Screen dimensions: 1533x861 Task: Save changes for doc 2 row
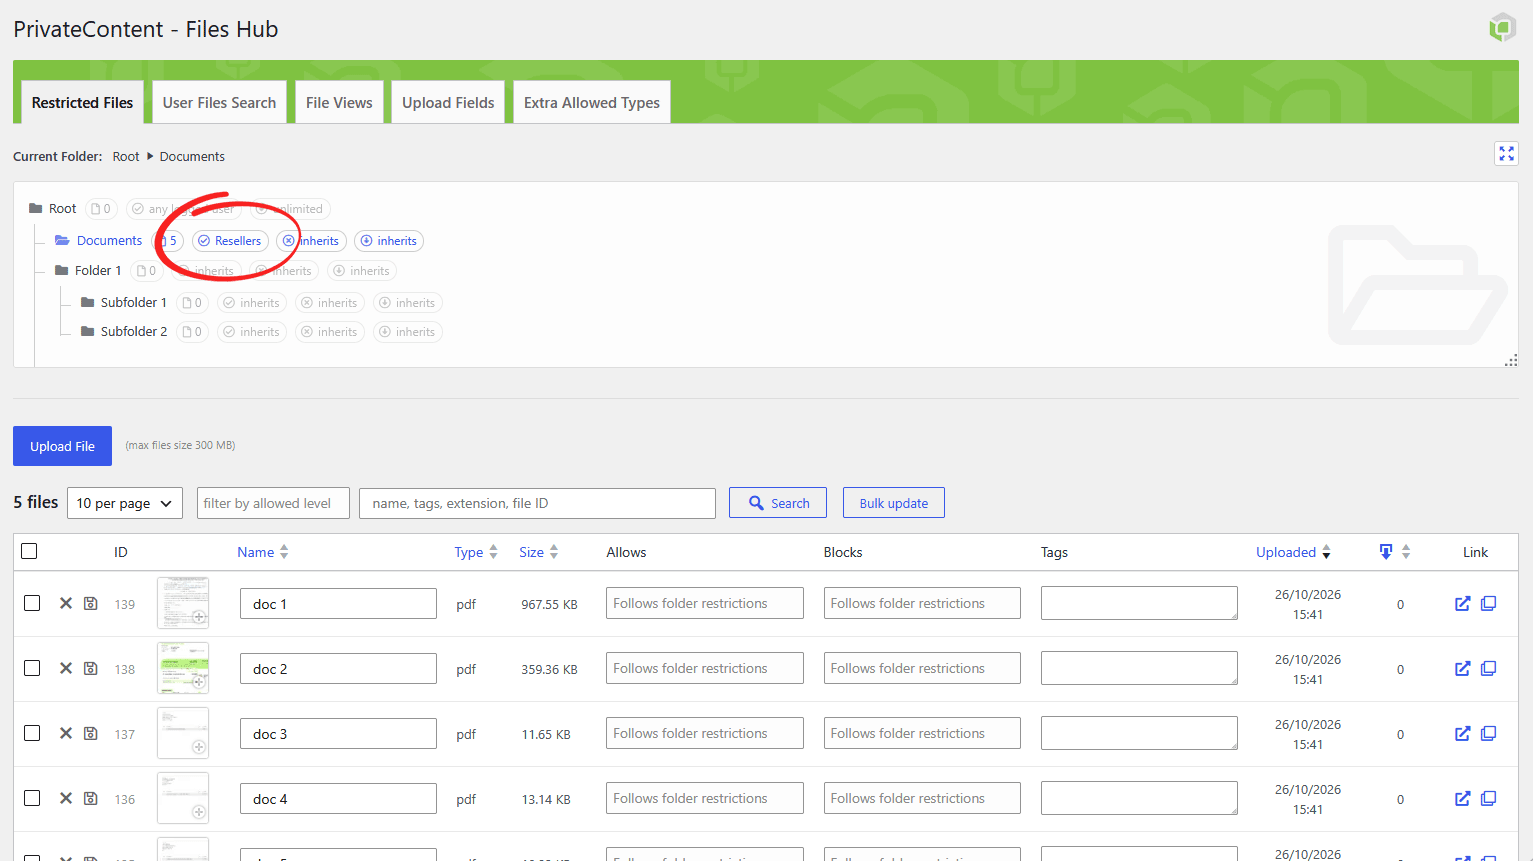(x=91, y=668)
